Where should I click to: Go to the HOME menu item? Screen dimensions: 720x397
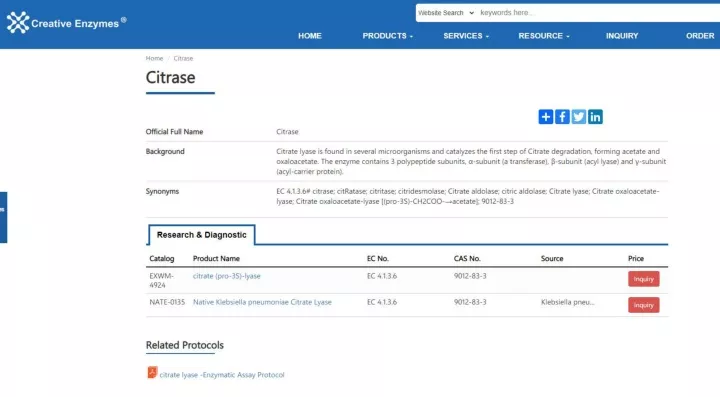[310, 36]
